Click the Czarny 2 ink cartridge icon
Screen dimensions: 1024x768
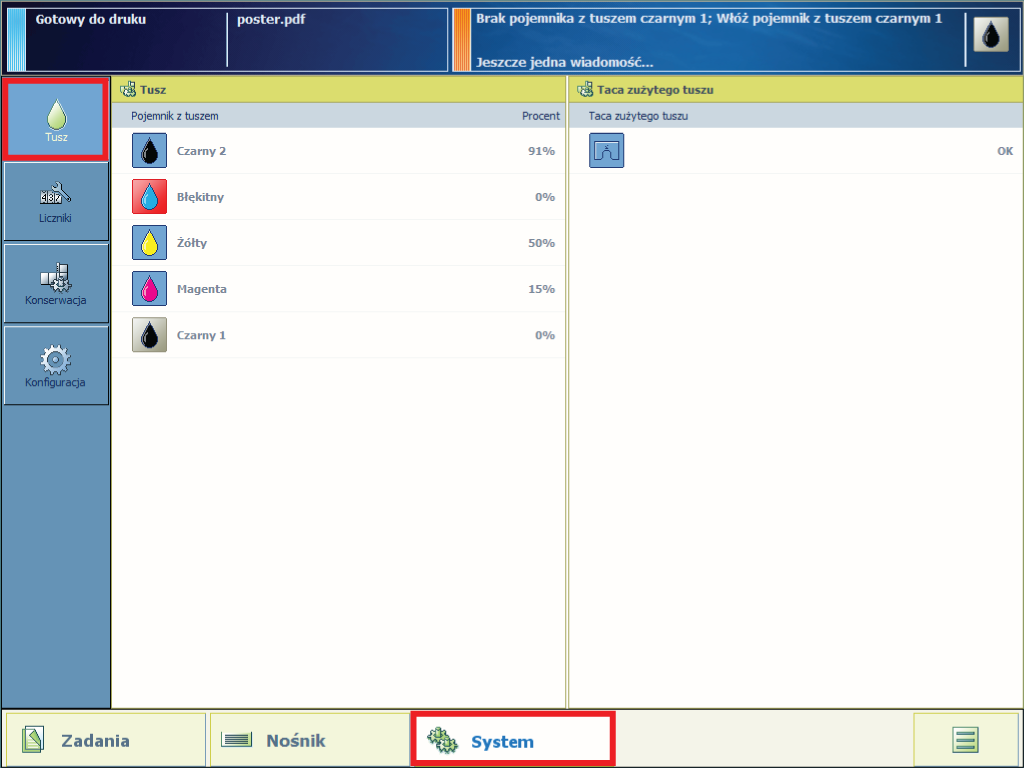point(150,150)
